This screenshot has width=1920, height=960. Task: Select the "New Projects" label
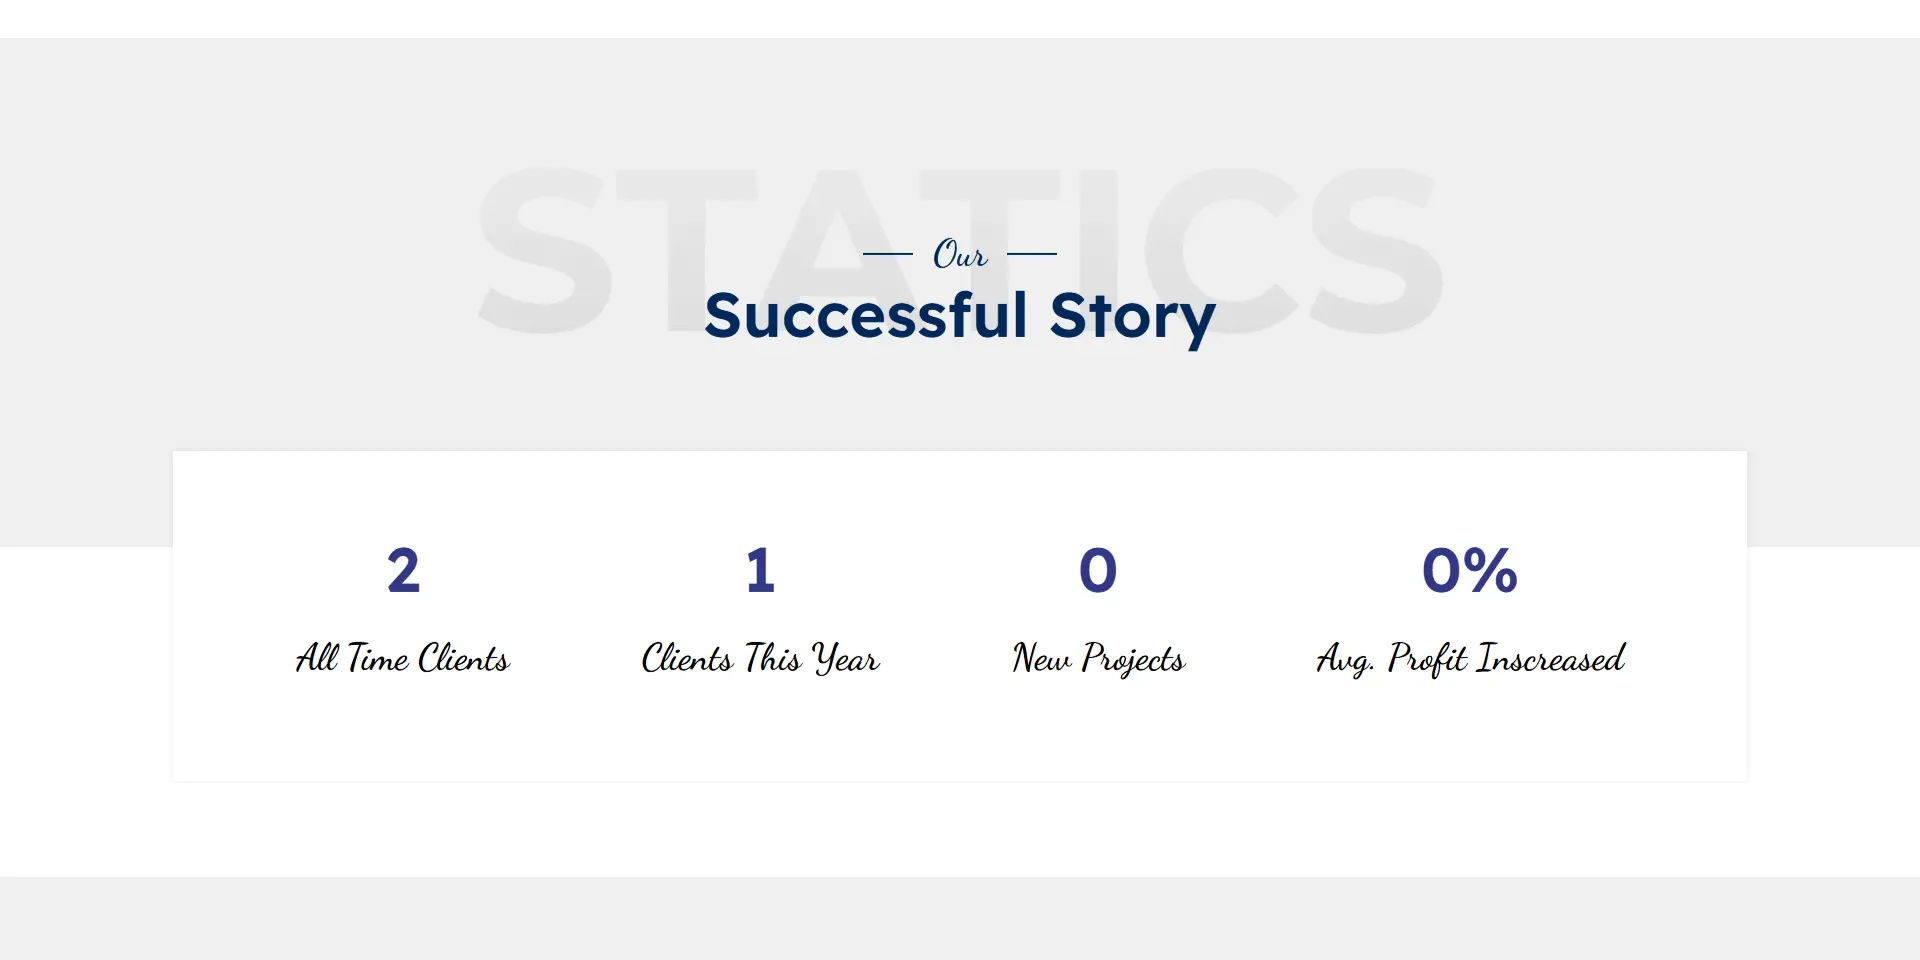pyautogui.click(x=1098, y=659)
